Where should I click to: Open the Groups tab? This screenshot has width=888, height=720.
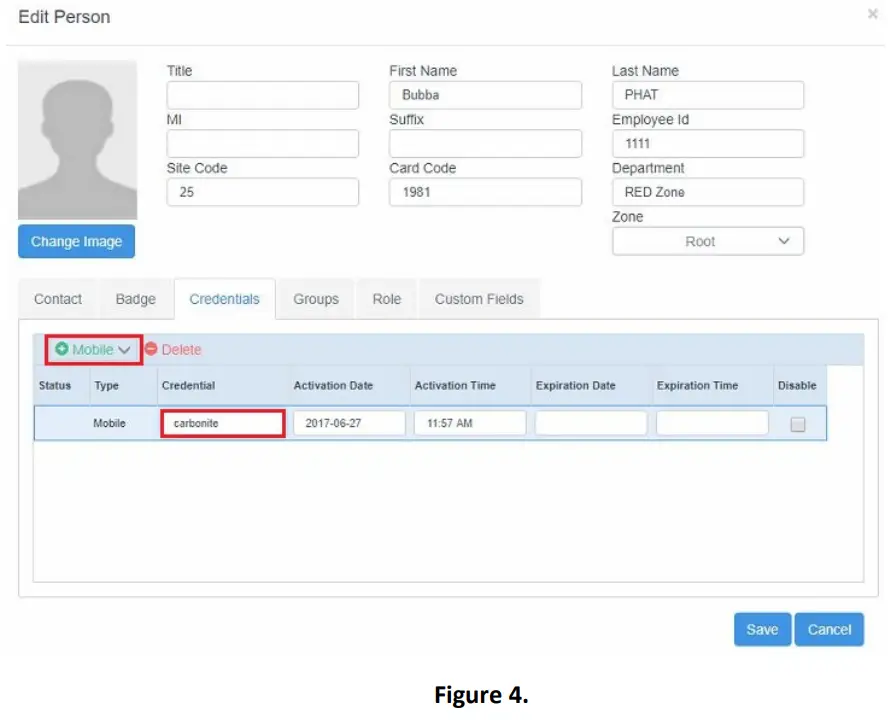click(x=315, y=298)
